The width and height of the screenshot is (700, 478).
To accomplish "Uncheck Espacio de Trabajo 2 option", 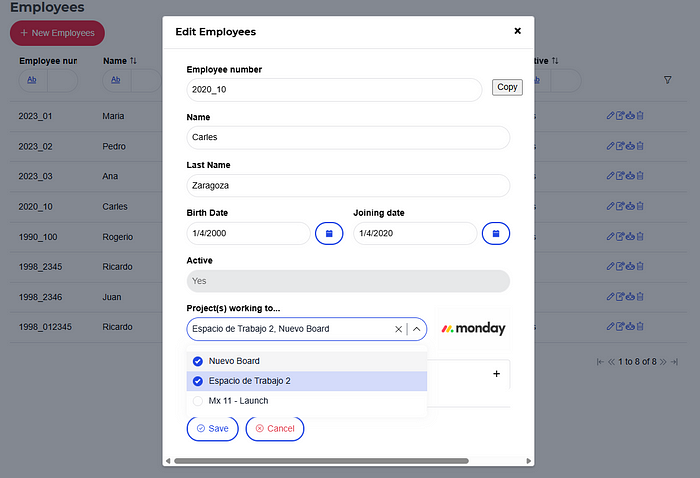I will 197,381.
